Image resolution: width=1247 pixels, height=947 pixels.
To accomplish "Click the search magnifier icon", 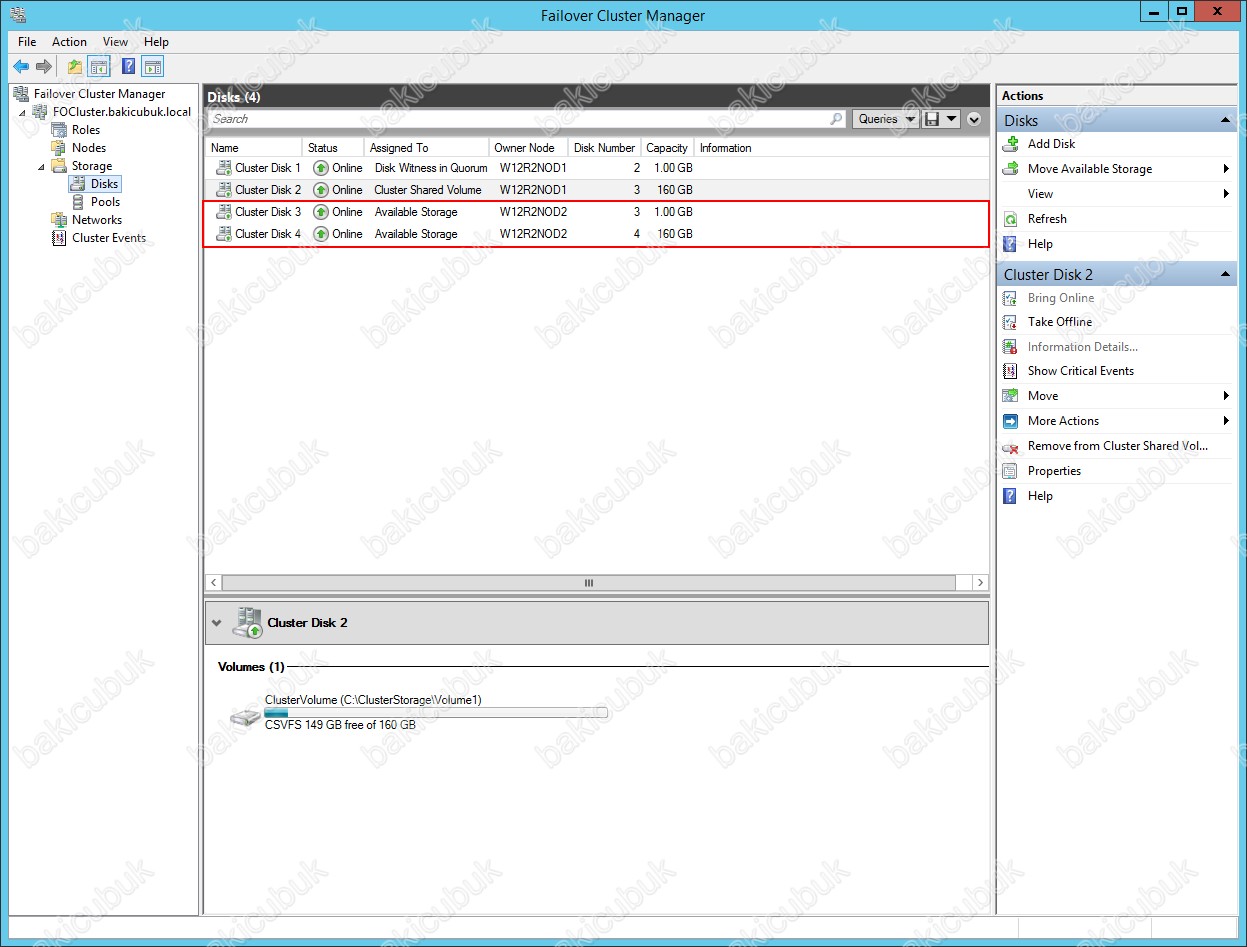I will point(837,119).
